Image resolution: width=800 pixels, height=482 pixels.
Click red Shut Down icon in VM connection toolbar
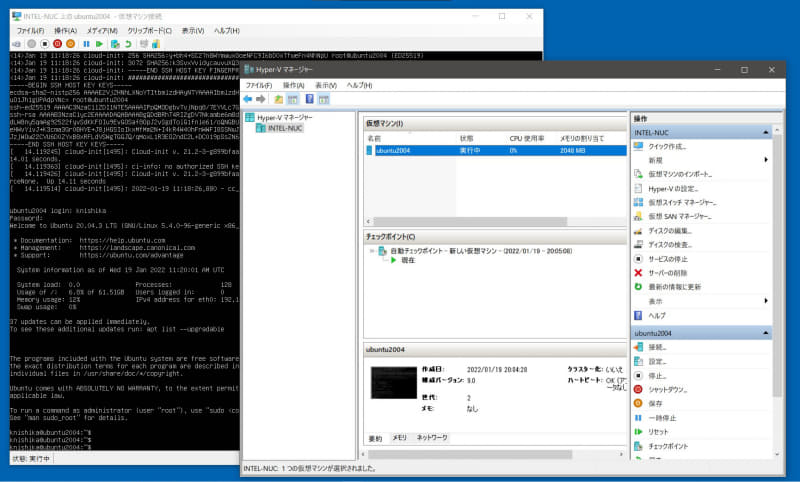coord(58,44)
